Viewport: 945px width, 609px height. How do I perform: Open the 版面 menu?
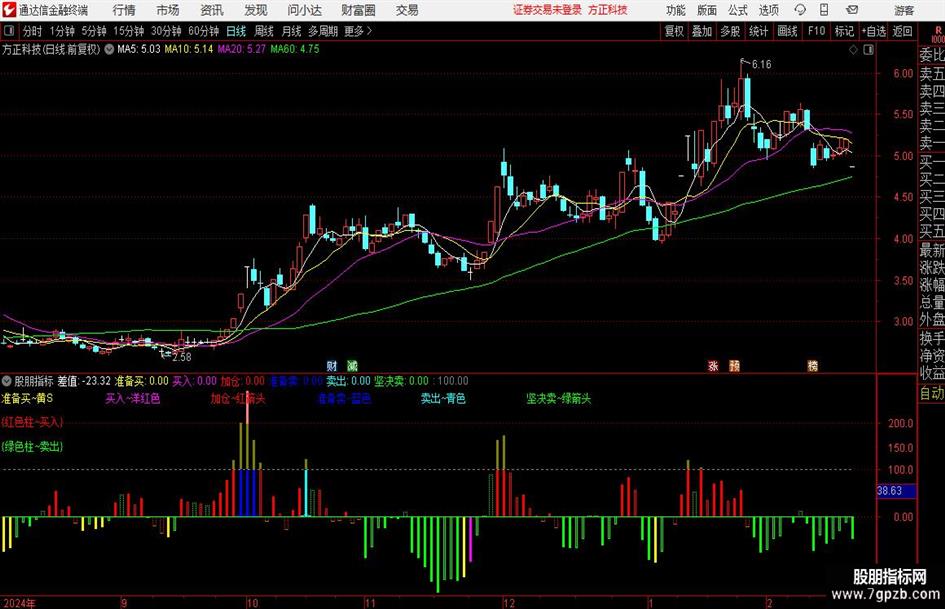(706, 10)
